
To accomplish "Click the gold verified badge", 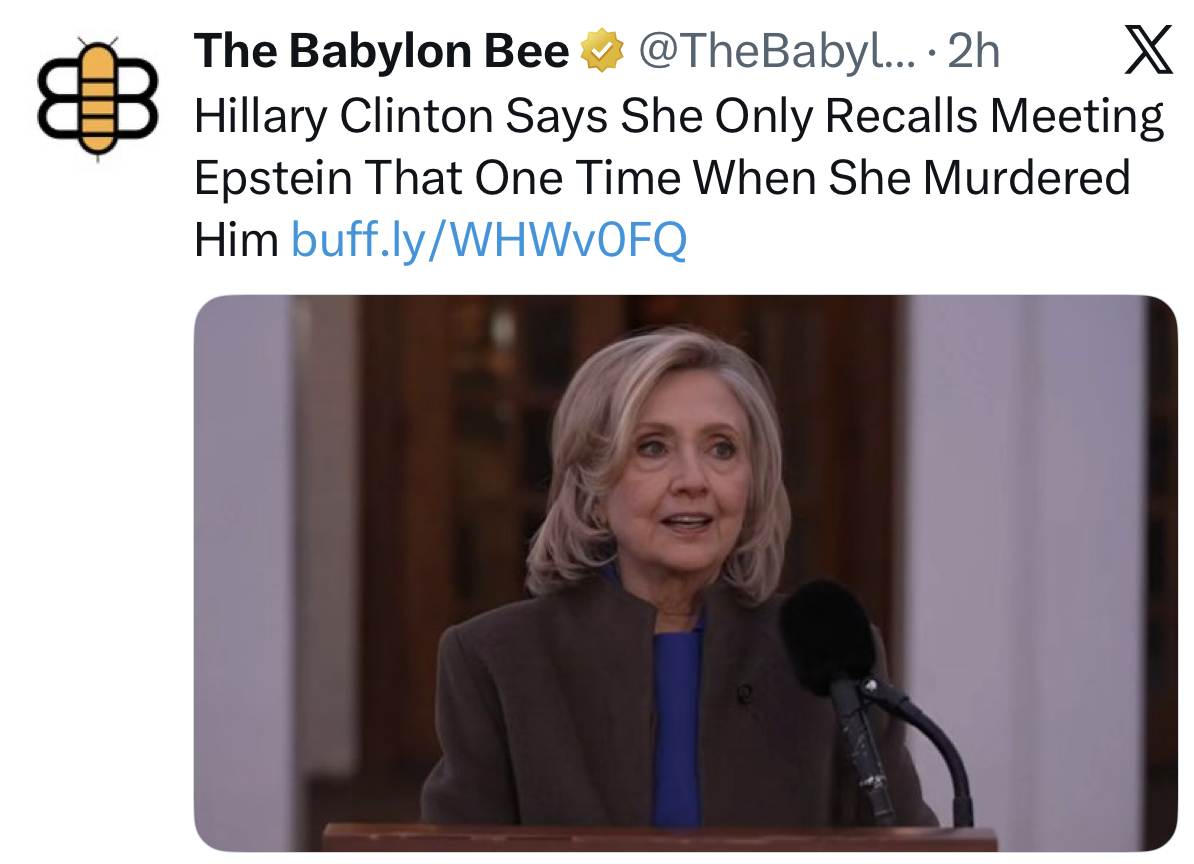I will tap(602, 52).
